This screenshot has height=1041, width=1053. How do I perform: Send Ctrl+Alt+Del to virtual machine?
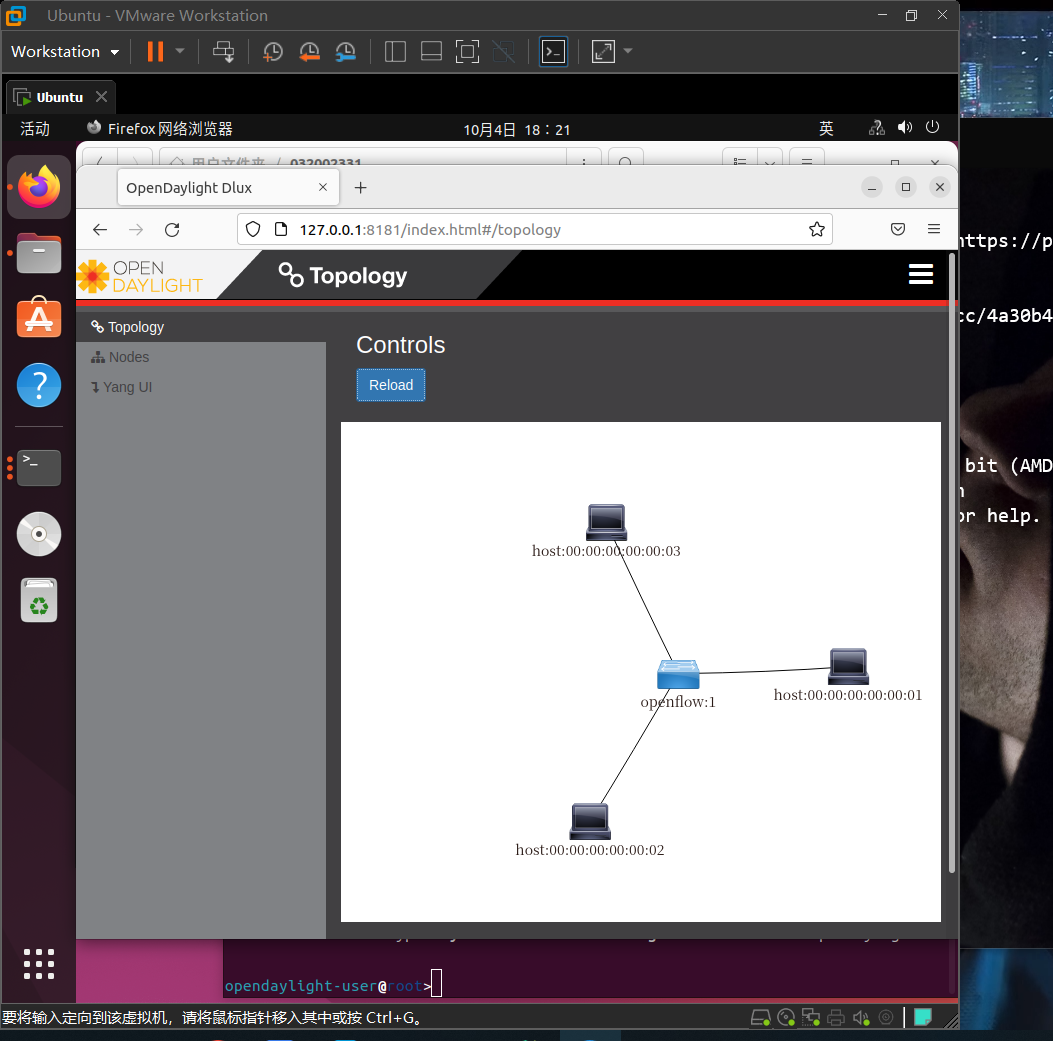(224, 52)
